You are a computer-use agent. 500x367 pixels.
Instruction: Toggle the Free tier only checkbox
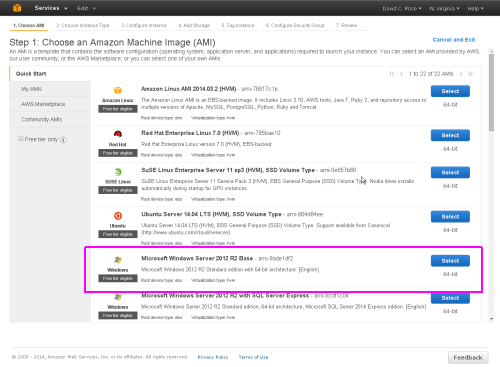pos(21,139)
